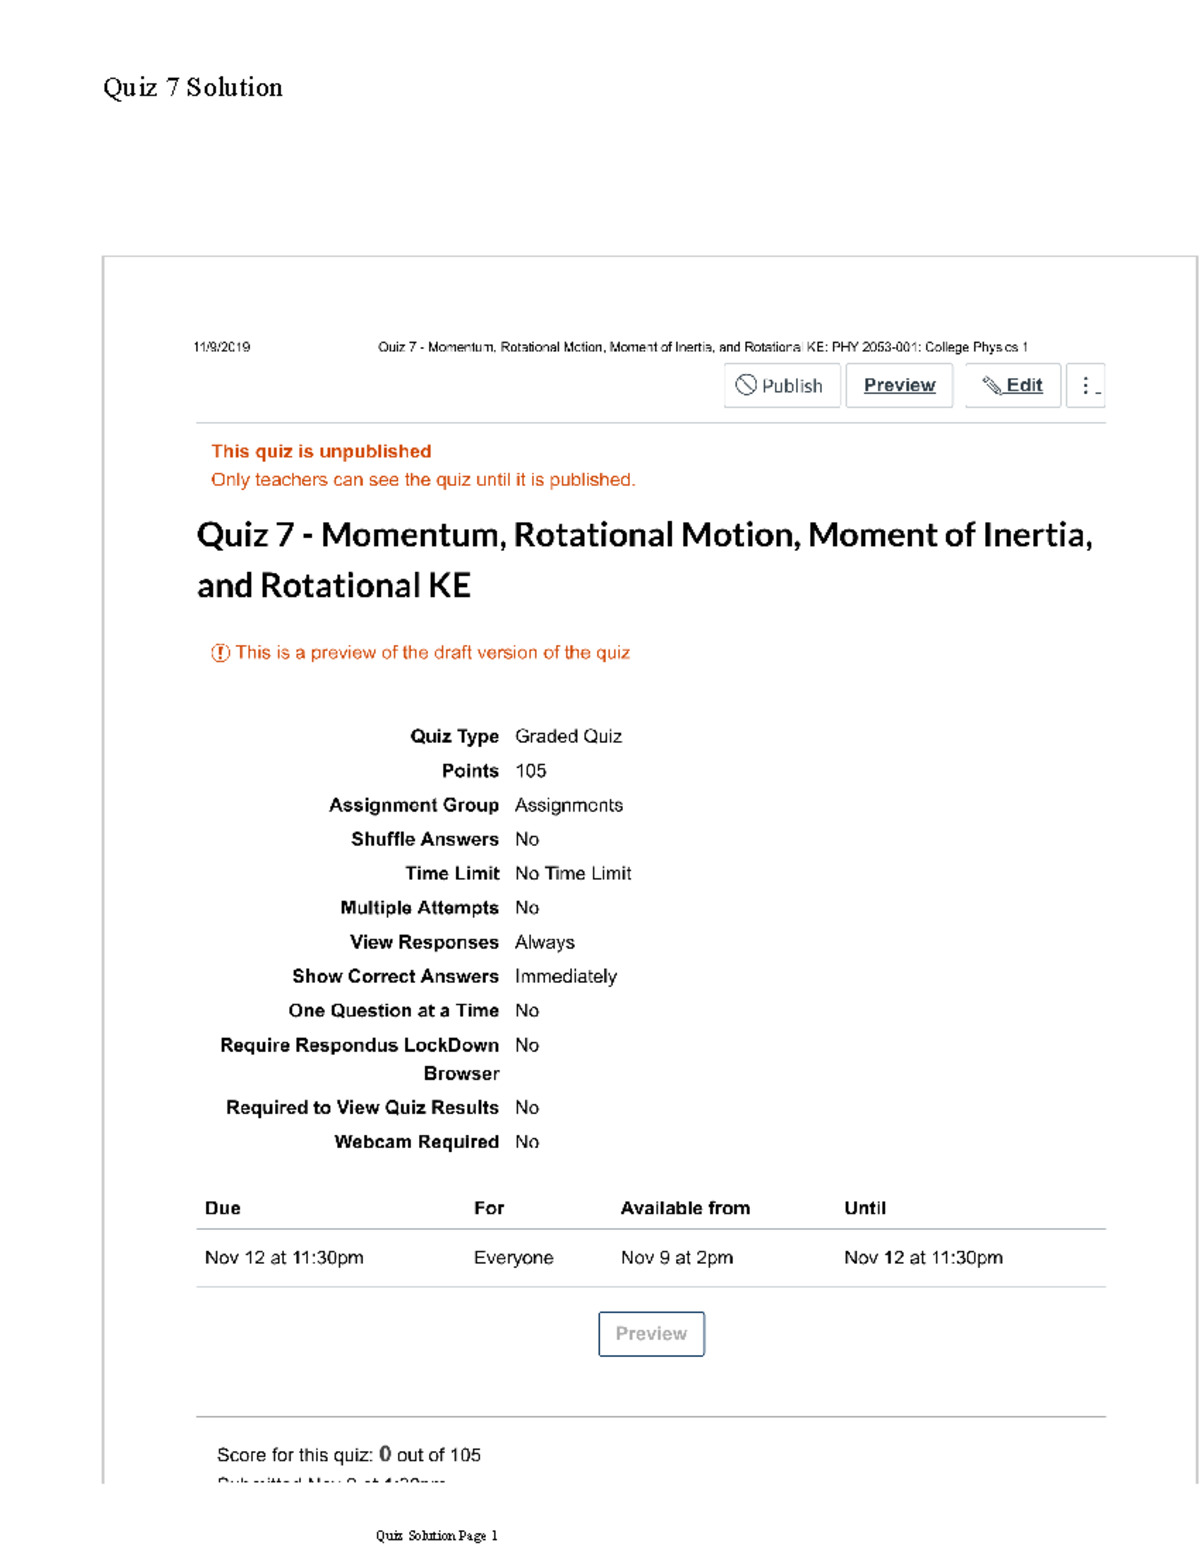Click the Points value 105

(530, 771)
